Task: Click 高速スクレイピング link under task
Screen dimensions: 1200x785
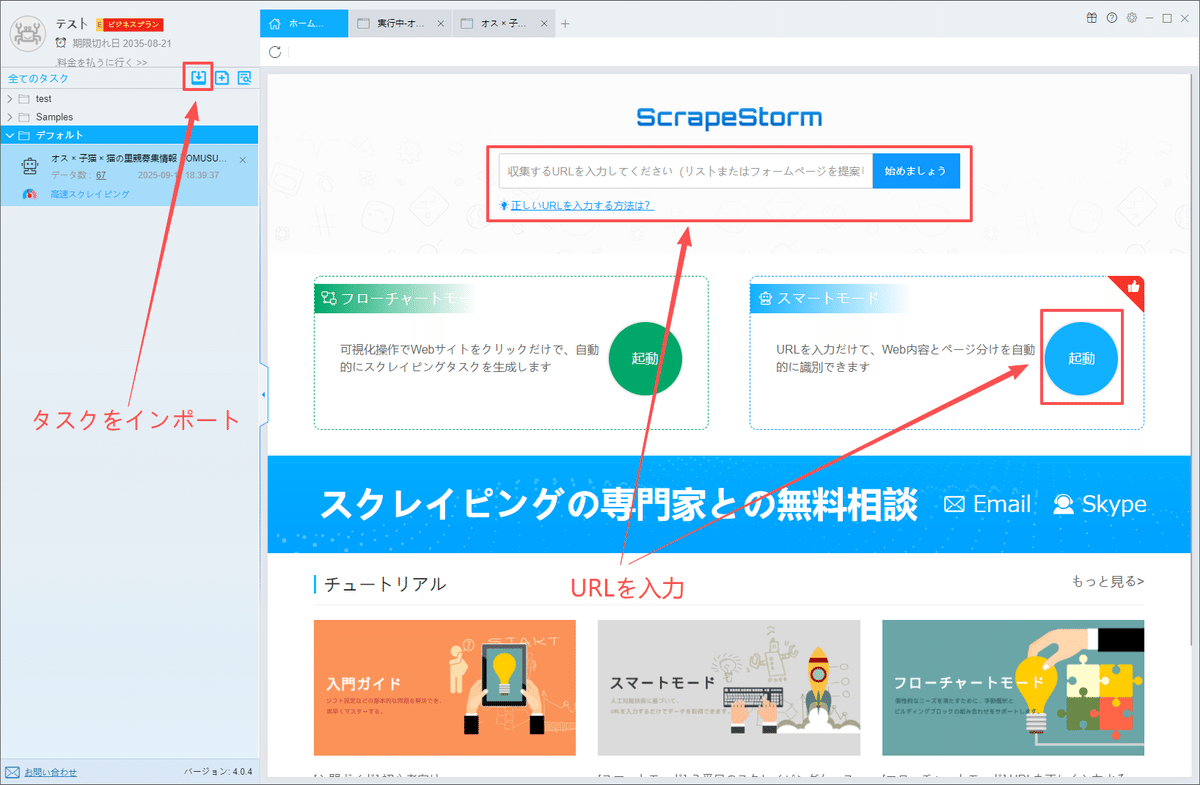Action: [90, 194]
